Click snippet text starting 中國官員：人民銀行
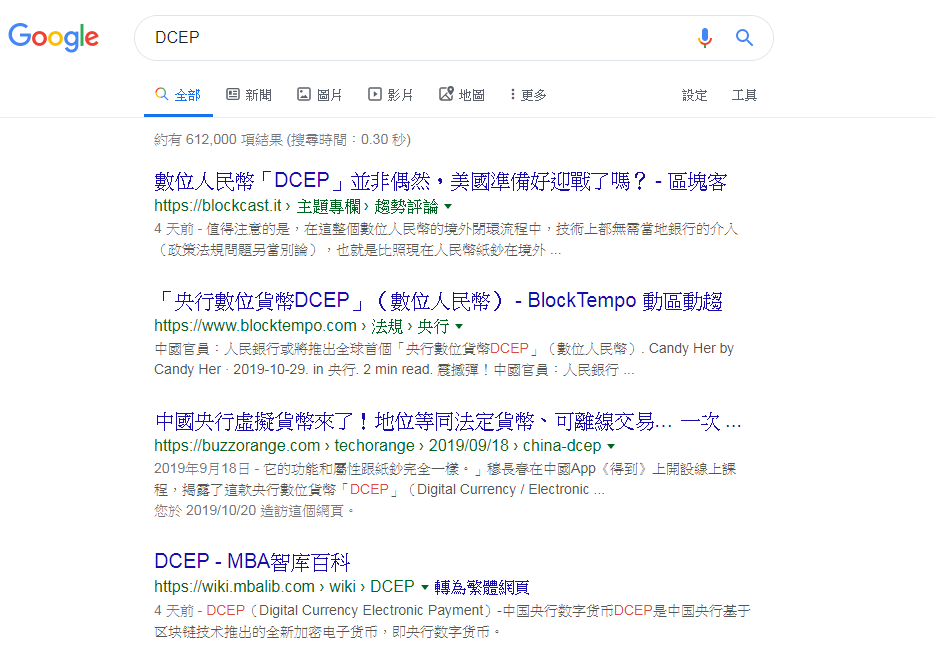Image resolution: width=935 pixels, height=645 pixels. (444, 359)
